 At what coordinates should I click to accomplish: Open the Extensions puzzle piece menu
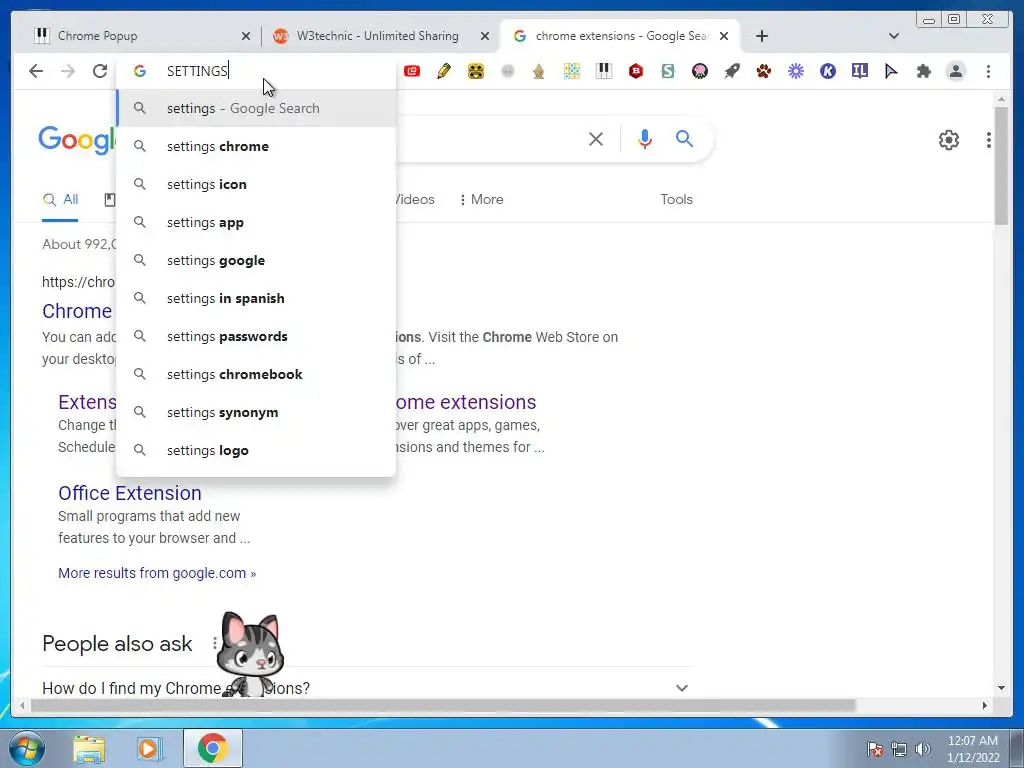[923, 71]
